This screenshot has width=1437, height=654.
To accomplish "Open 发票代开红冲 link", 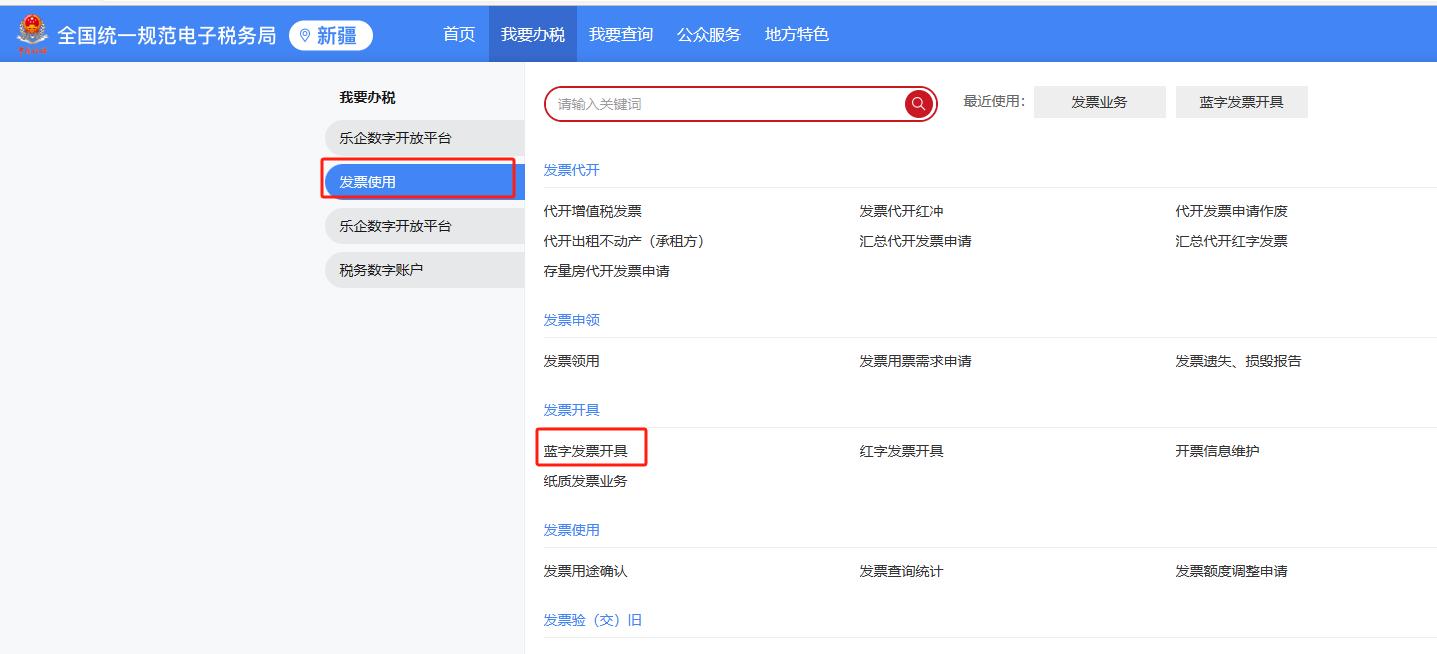I will 901,211.
